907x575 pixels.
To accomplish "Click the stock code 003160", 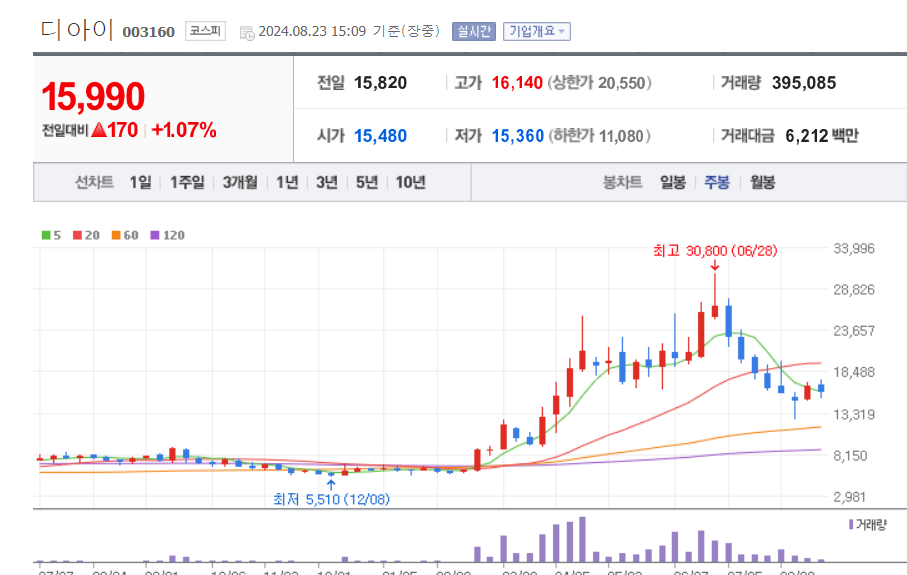I will [x=149, y=32].
